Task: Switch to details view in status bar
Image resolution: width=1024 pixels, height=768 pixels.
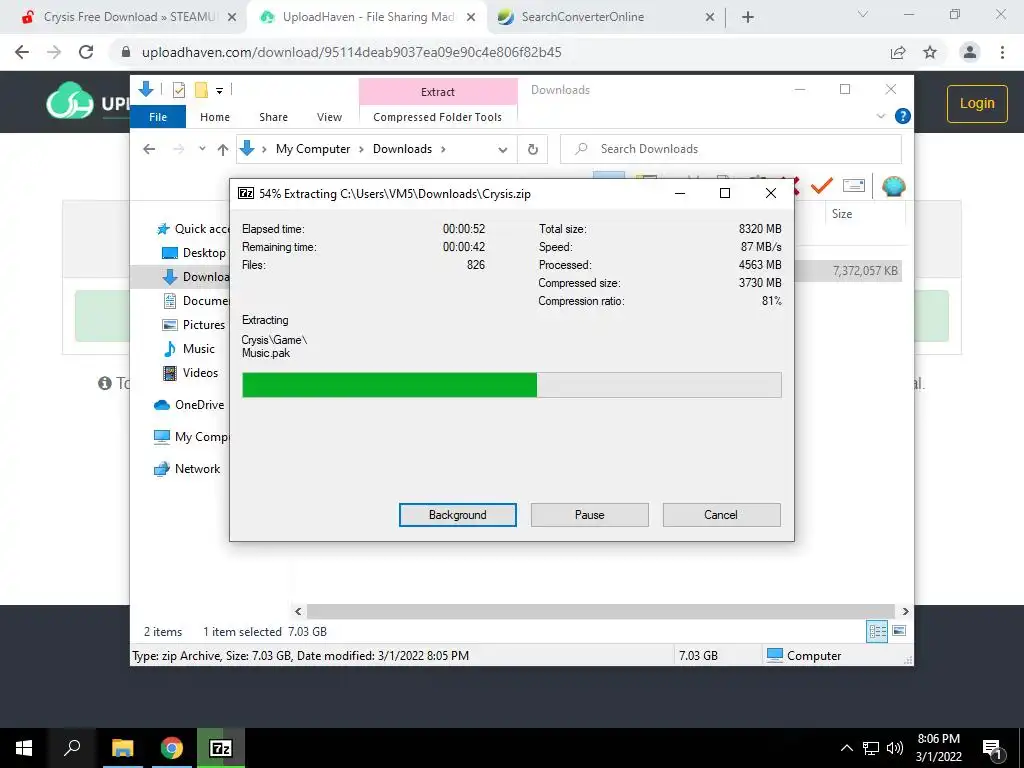Action: click(876, 631)
